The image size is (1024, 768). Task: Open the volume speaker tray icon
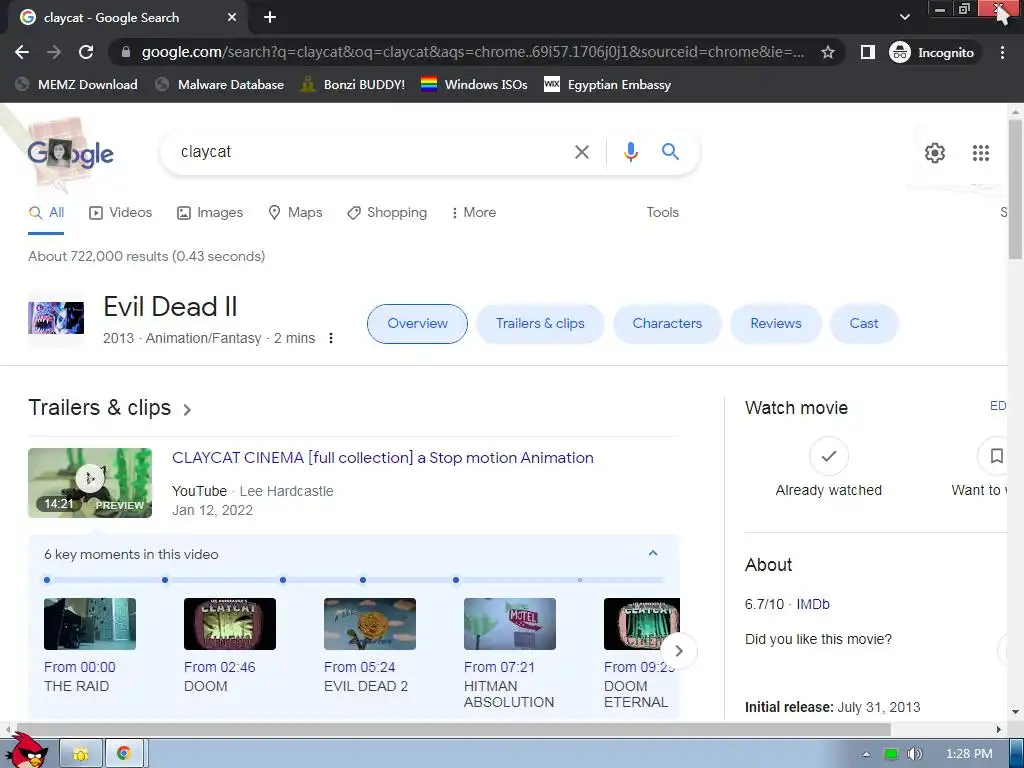click(914, 754)
